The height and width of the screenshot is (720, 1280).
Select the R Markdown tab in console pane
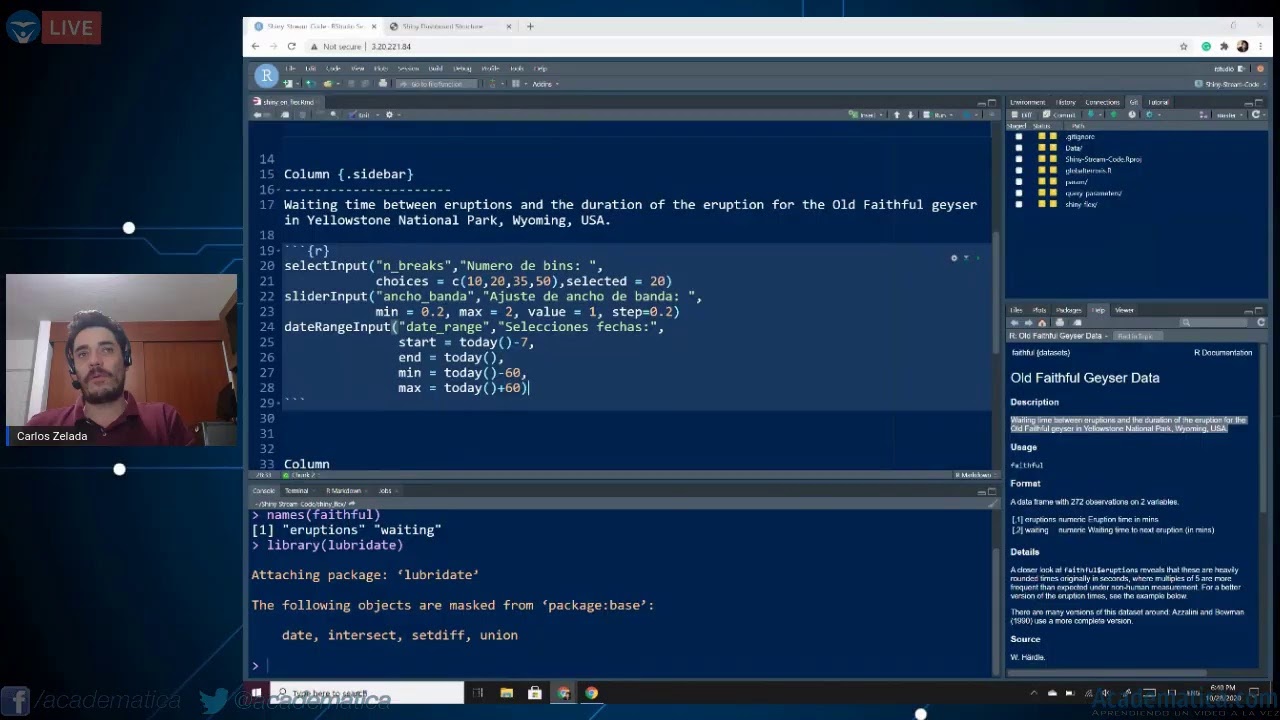(343, 491)
